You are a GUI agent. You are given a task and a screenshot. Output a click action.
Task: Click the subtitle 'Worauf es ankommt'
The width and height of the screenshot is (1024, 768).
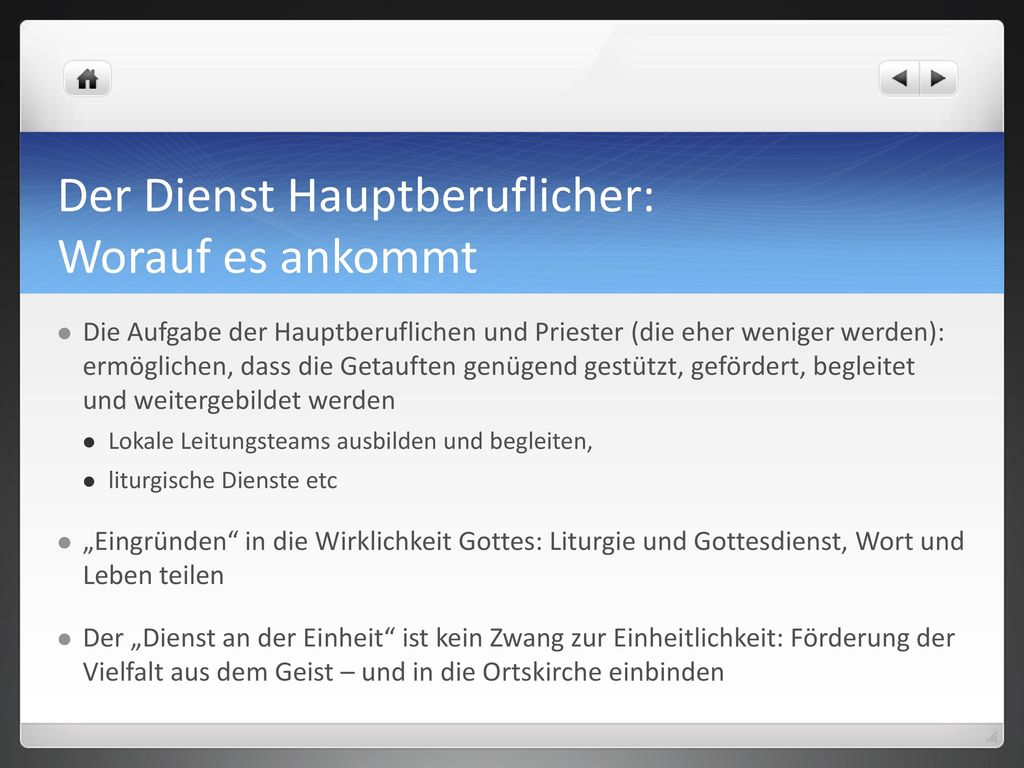click(268, 256)
